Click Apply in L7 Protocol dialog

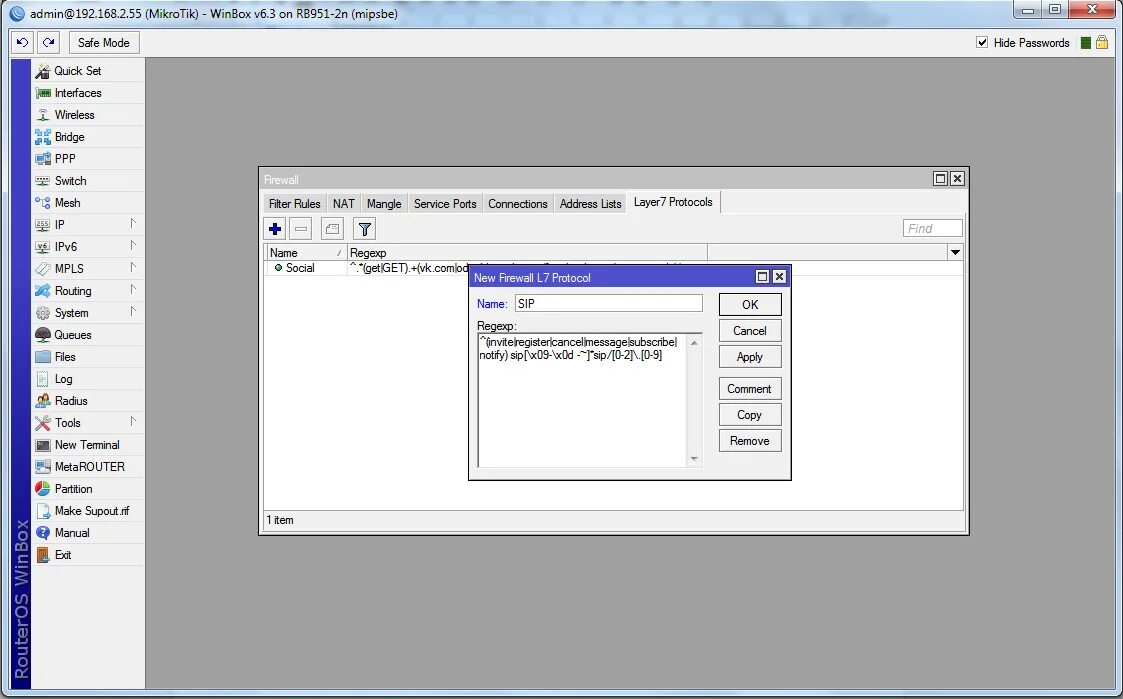(x=750, y=357)
